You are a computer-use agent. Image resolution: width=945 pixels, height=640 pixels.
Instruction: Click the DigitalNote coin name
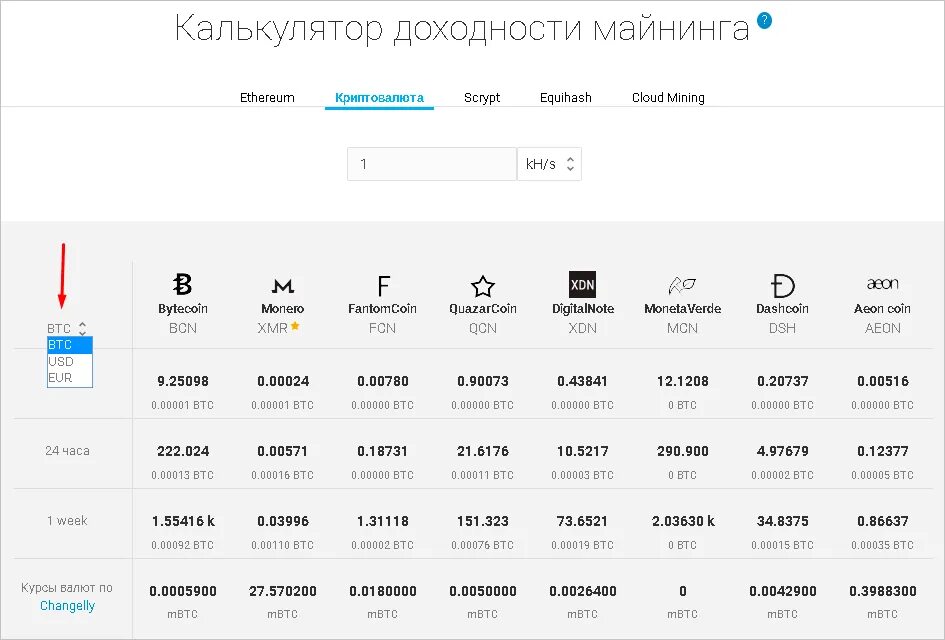tap(583, 309)
